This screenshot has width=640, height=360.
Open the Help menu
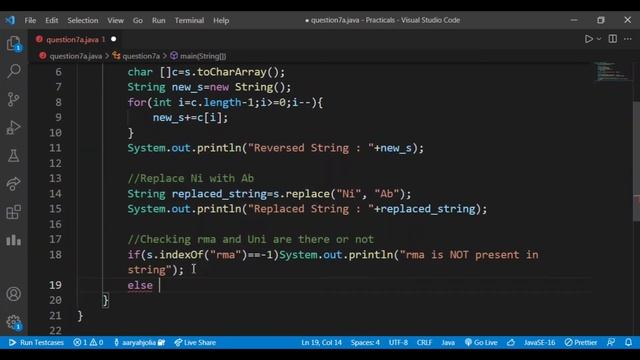(x=221, y=20)
